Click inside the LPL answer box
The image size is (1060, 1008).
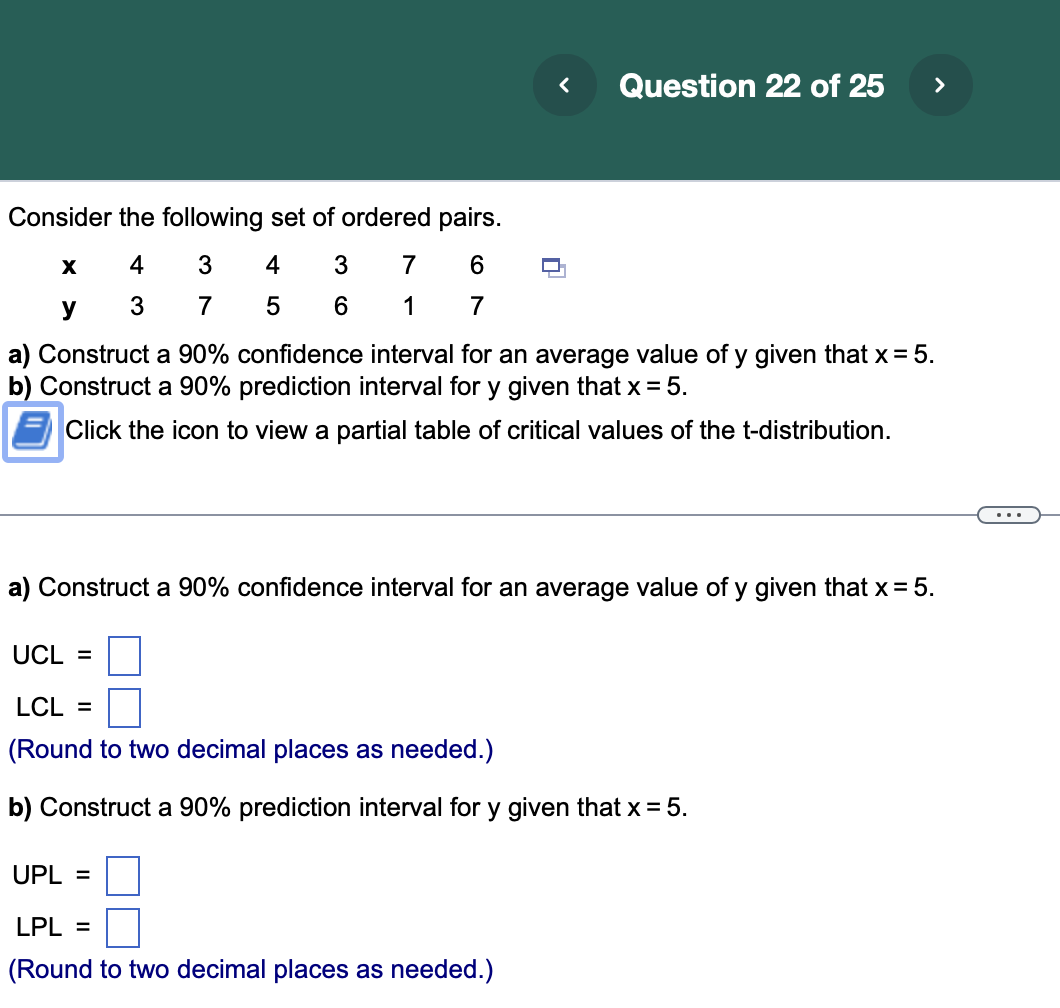122,927
